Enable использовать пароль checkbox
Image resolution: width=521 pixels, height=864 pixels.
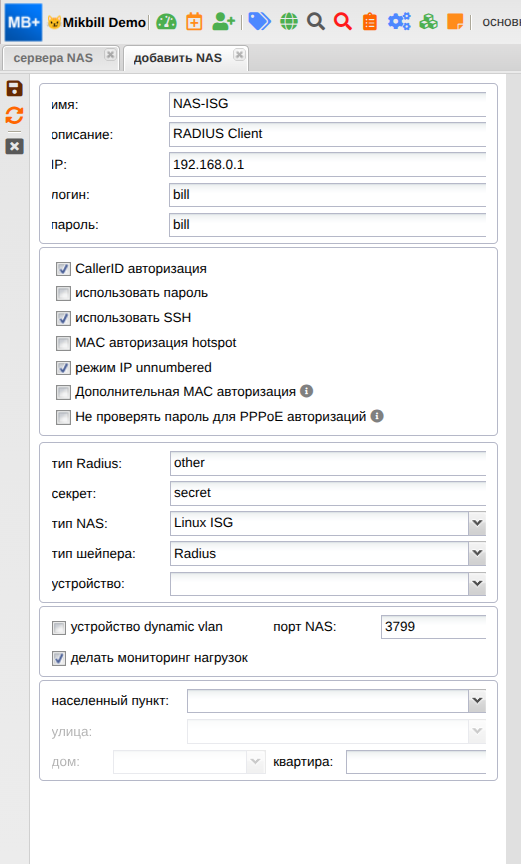(63, 293)
